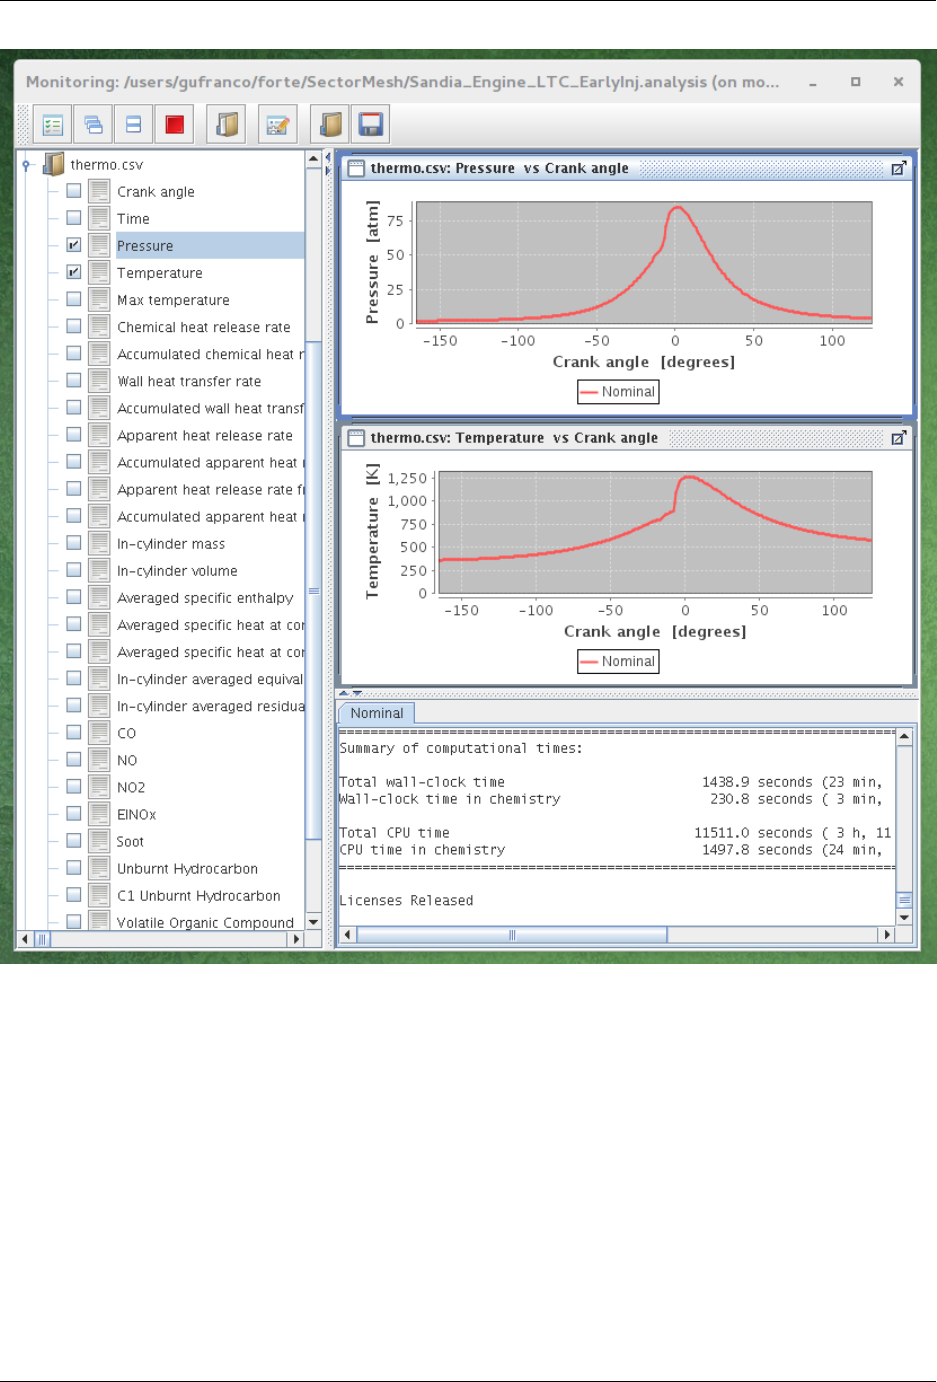
Task: Check the In-cylinder volume checkbox
Action: (74, 570)
